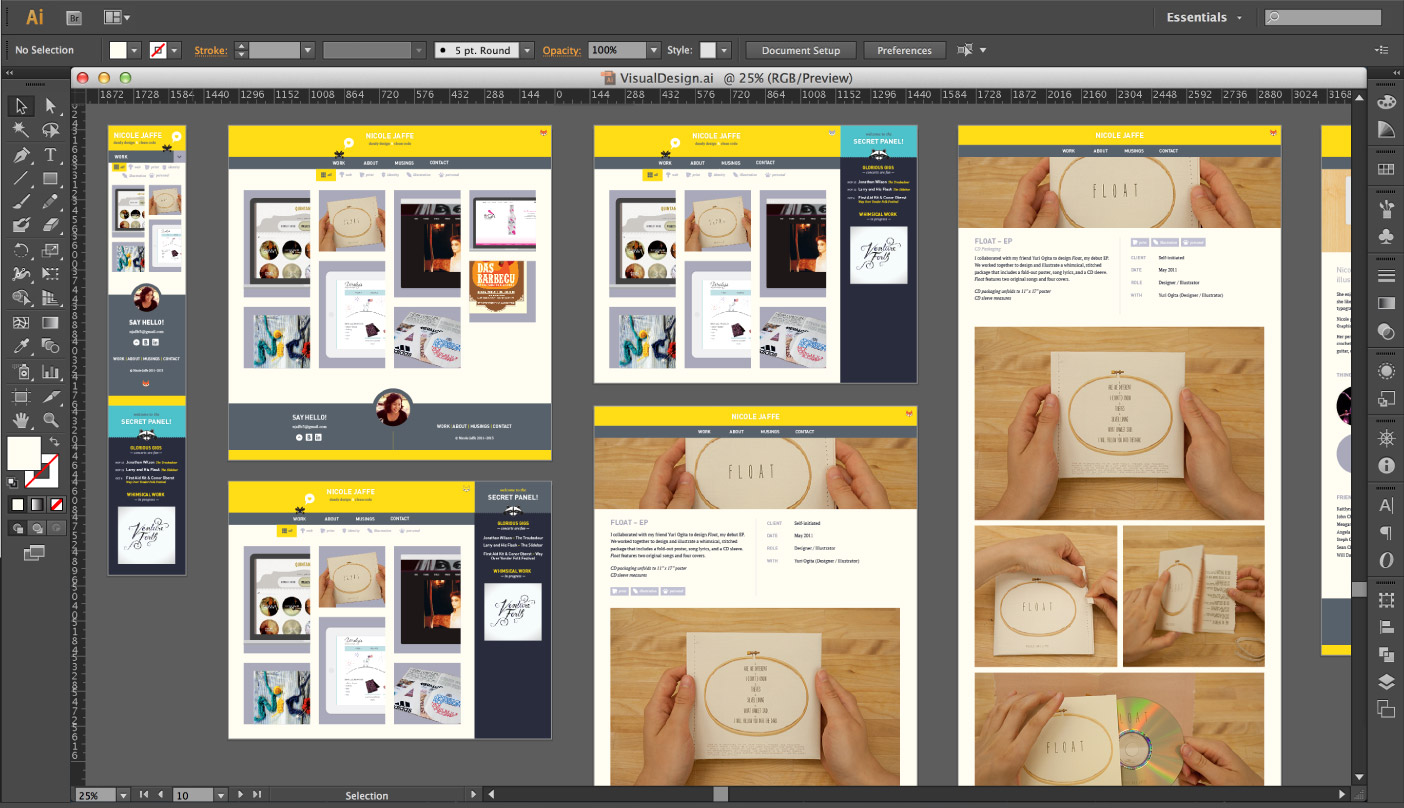Select the Column Graph tool

coord(50,372)
